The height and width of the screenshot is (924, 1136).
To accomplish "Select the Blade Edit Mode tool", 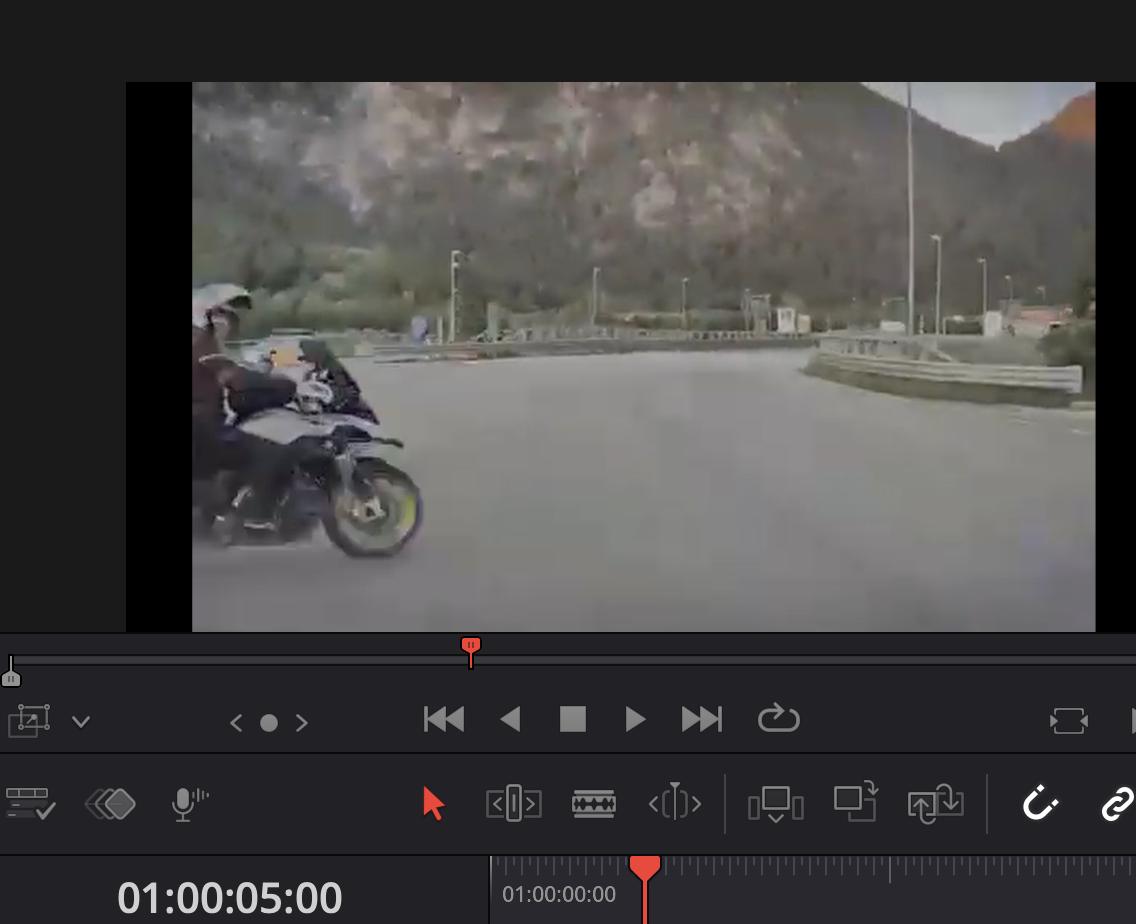I will pyautogui.click(x=593, y=804).
